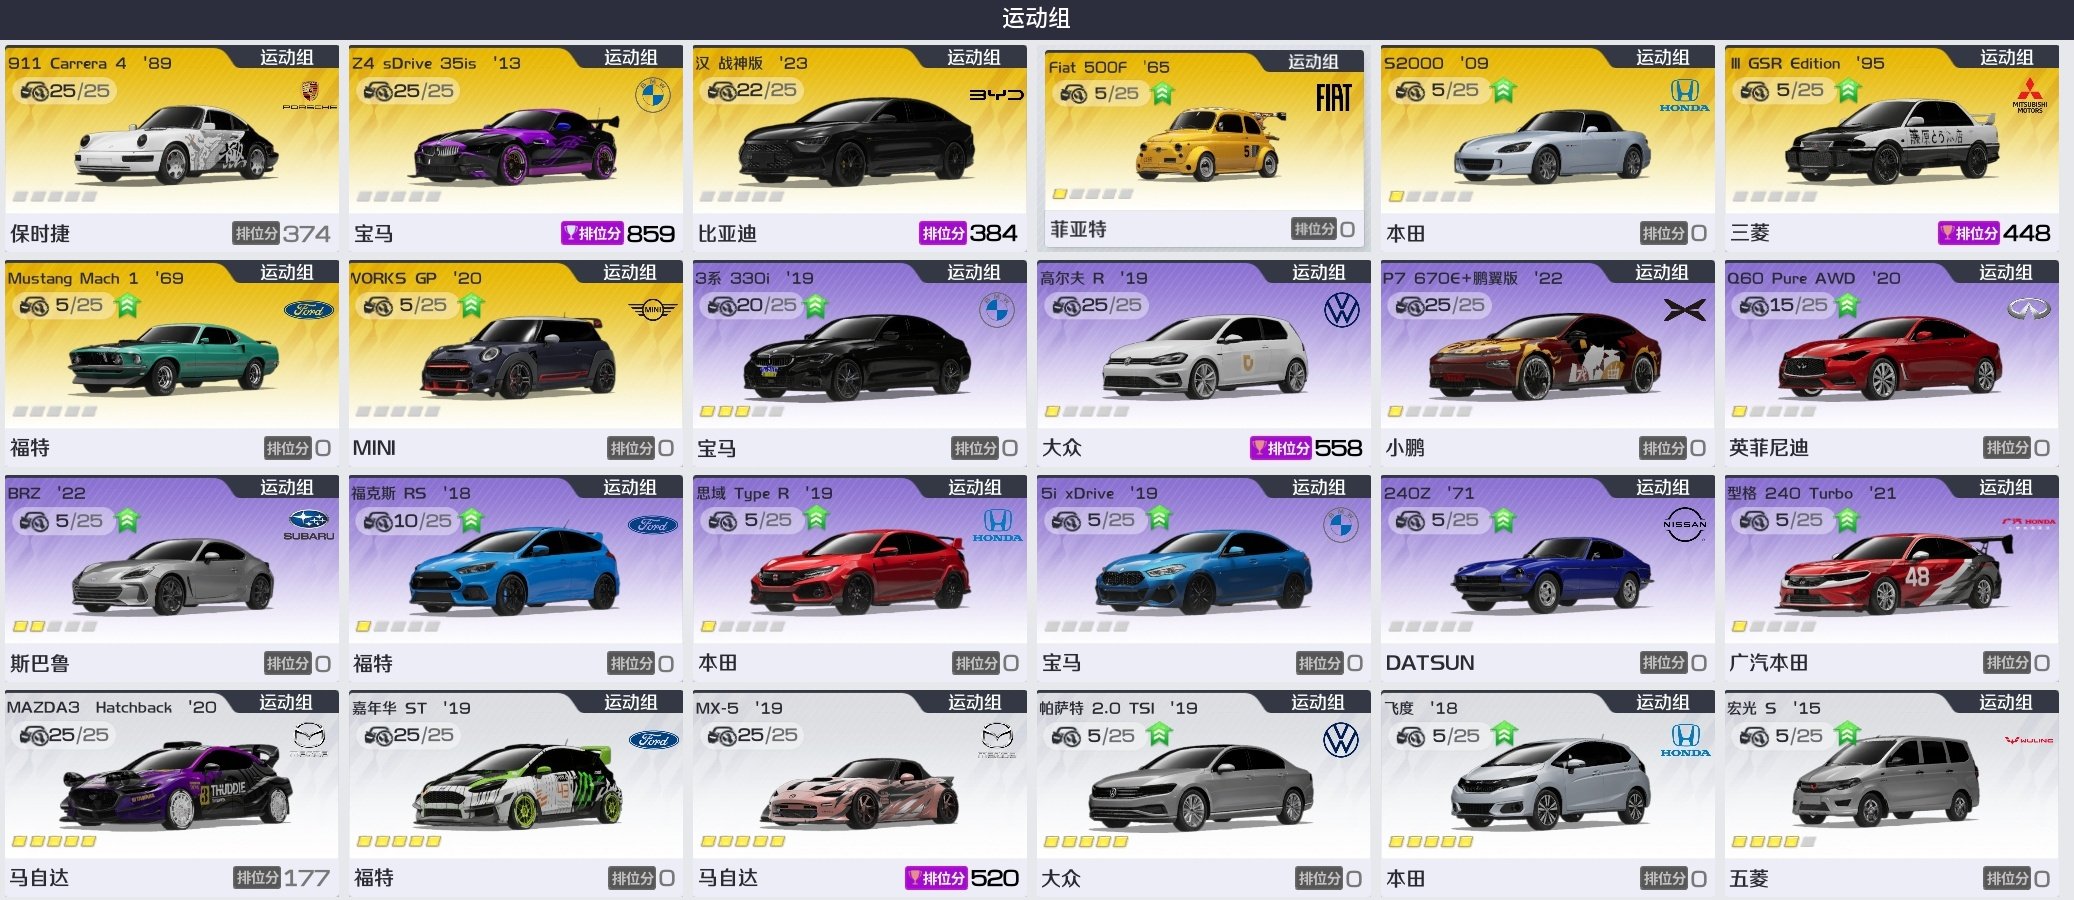Viewport: 2074px width, 900px height.
Task: Select the MAZDA3 Hatchback '20 car image
Action: (x=176, y=788)
